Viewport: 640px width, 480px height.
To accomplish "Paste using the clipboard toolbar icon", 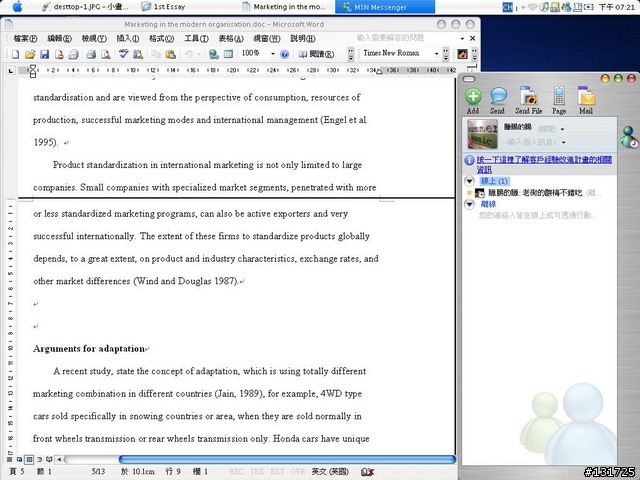I will [x=171, y=54].
